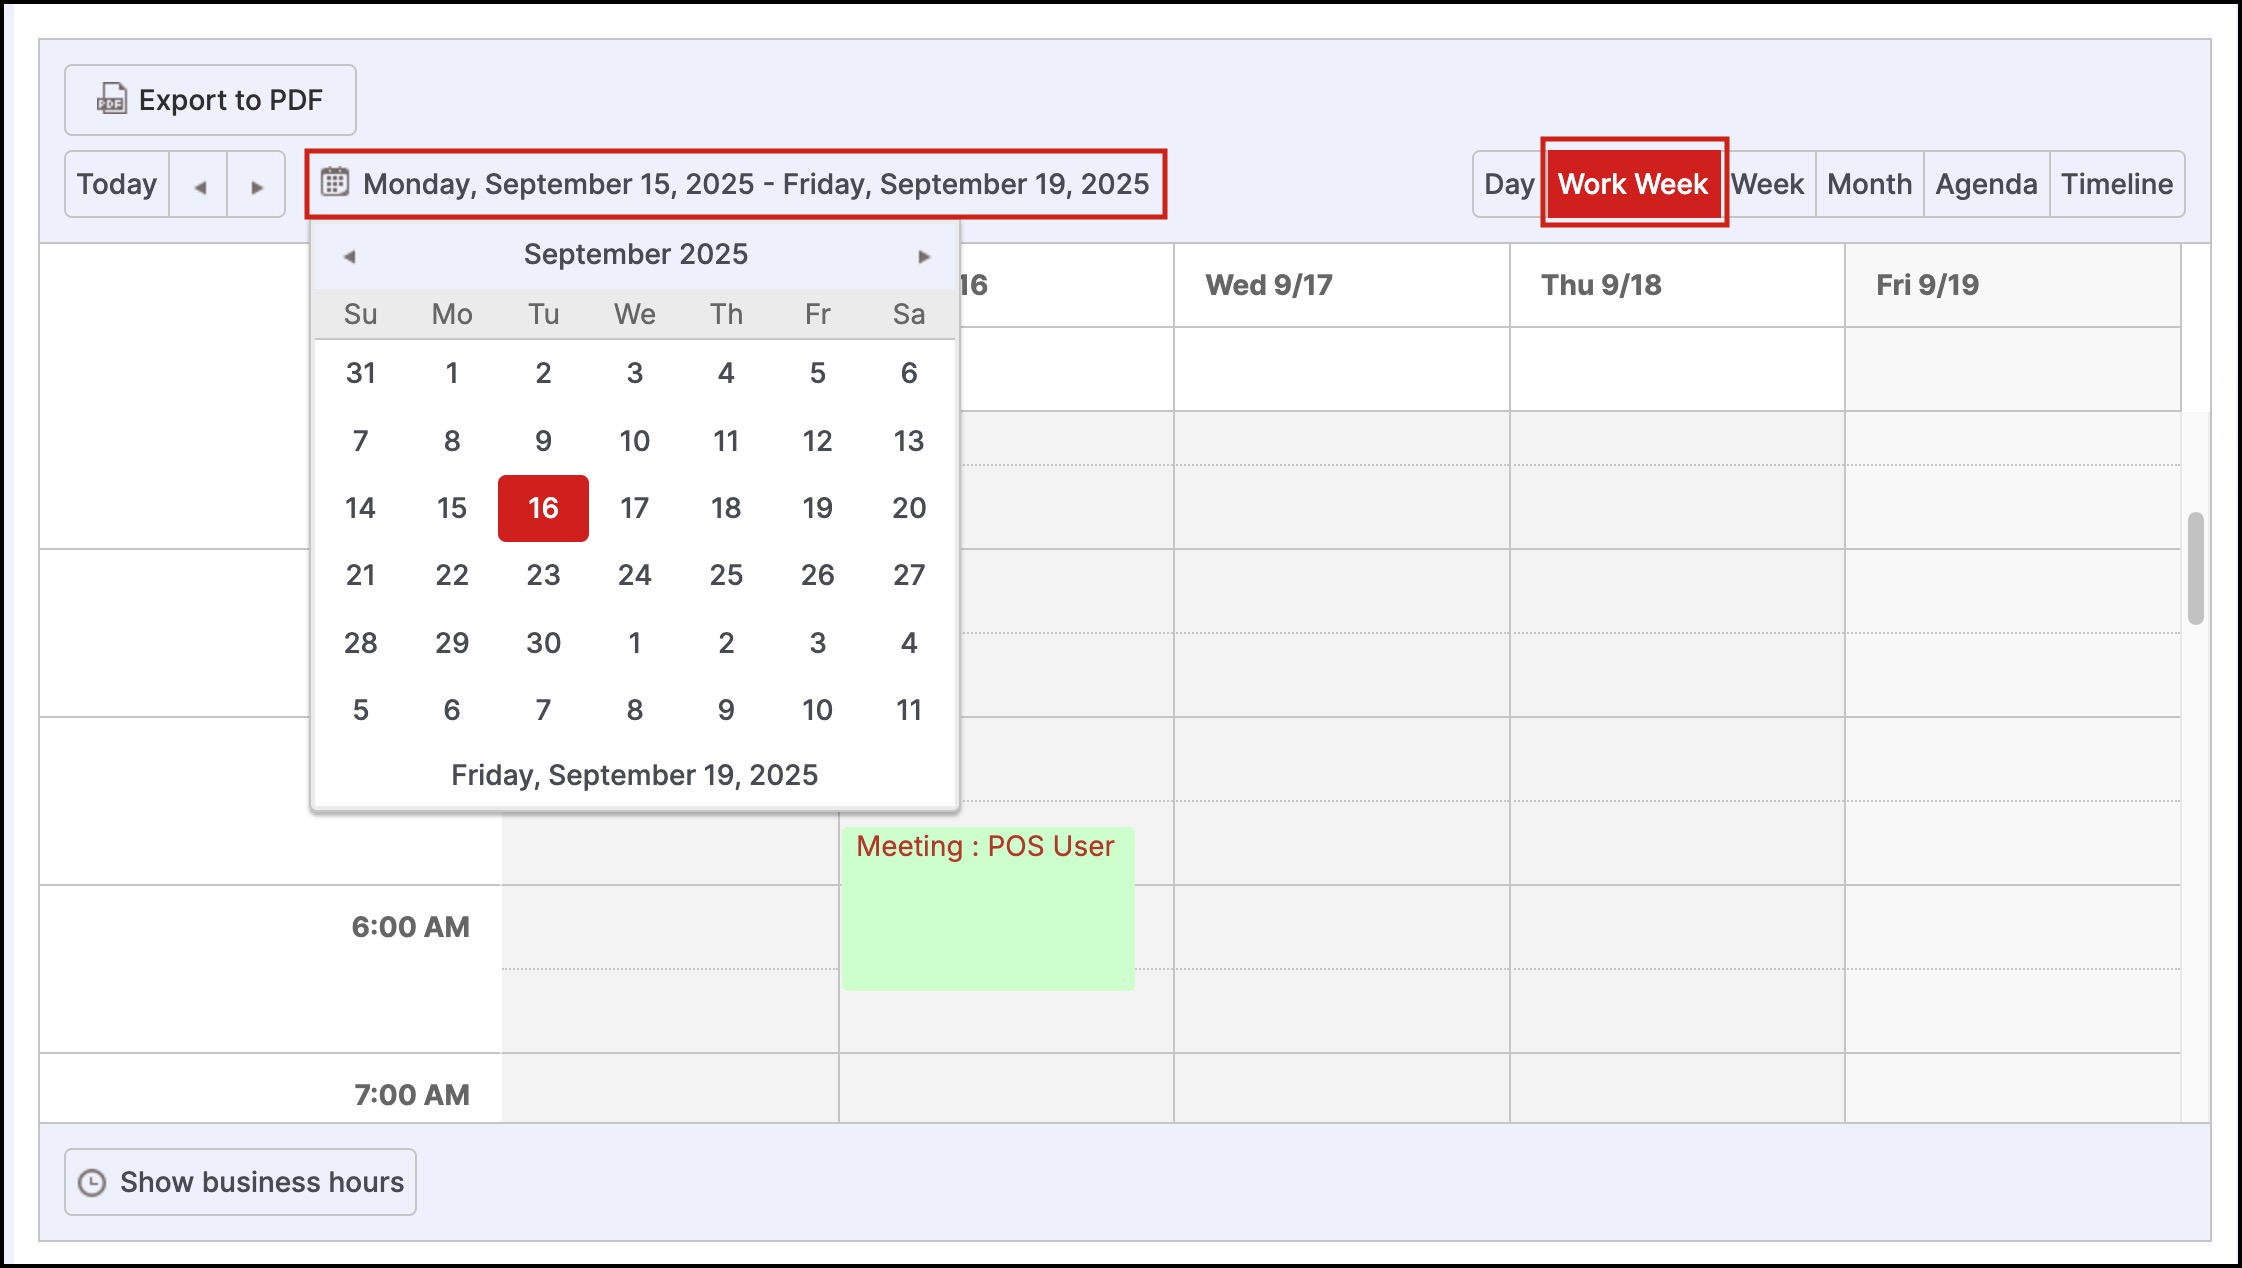Viewport: 2242px width, 1268px height.
Task: Go to next week with right arrow
Action: click(257, 185)
